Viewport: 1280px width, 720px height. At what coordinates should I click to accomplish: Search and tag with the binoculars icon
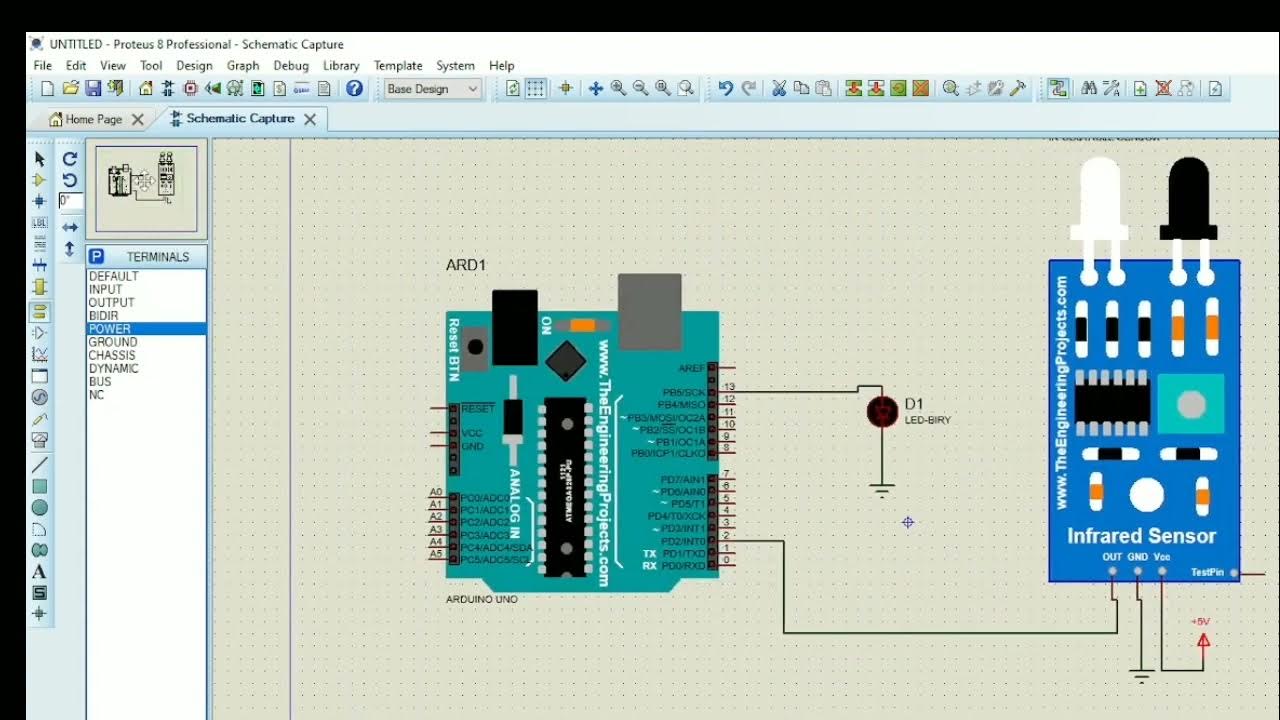point(1089,89)
